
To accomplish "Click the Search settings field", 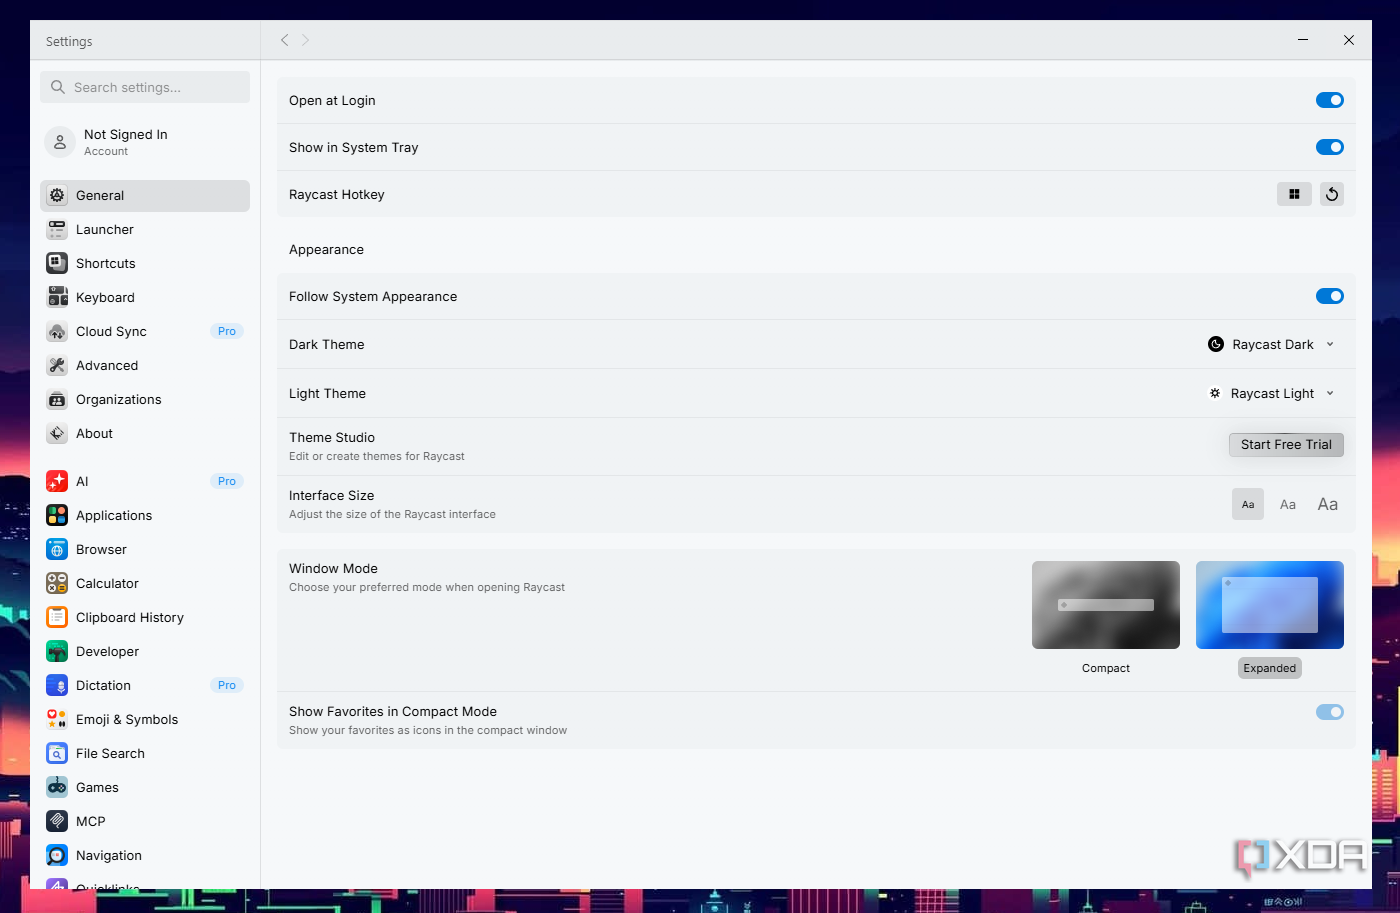I will click(x=145, y=87).
